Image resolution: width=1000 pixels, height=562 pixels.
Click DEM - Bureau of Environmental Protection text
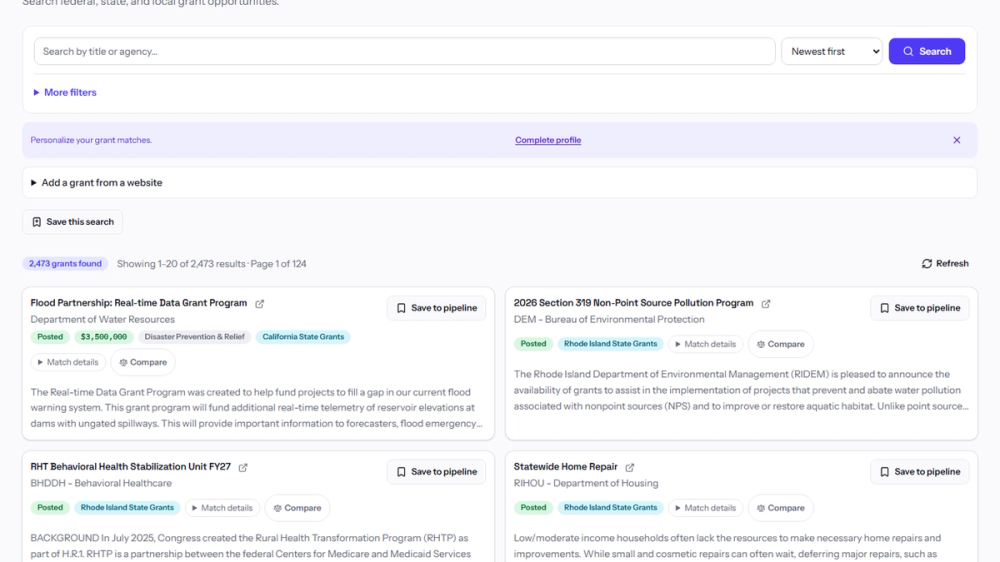(609, 320)
